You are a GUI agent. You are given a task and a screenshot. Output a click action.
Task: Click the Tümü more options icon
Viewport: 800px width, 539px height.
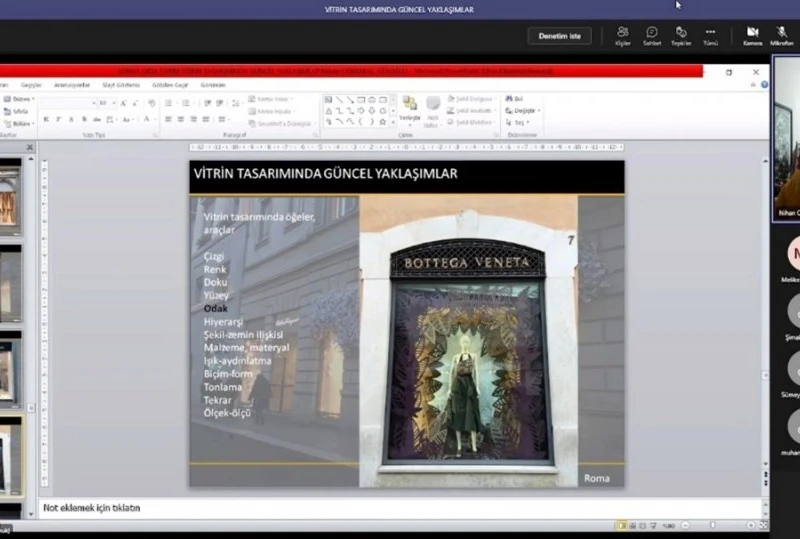[710, 34]
